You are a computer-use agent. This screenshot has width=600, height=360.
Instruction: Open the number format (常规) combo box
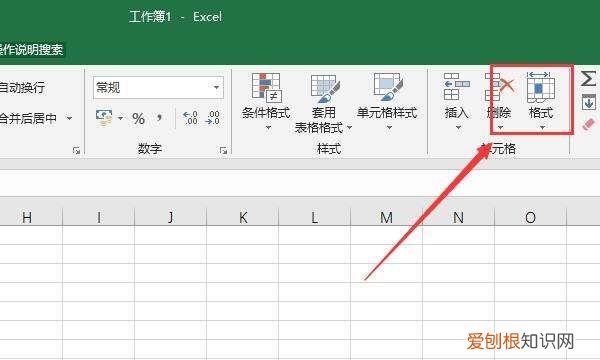pyautogui.click(x=158, y=88)
